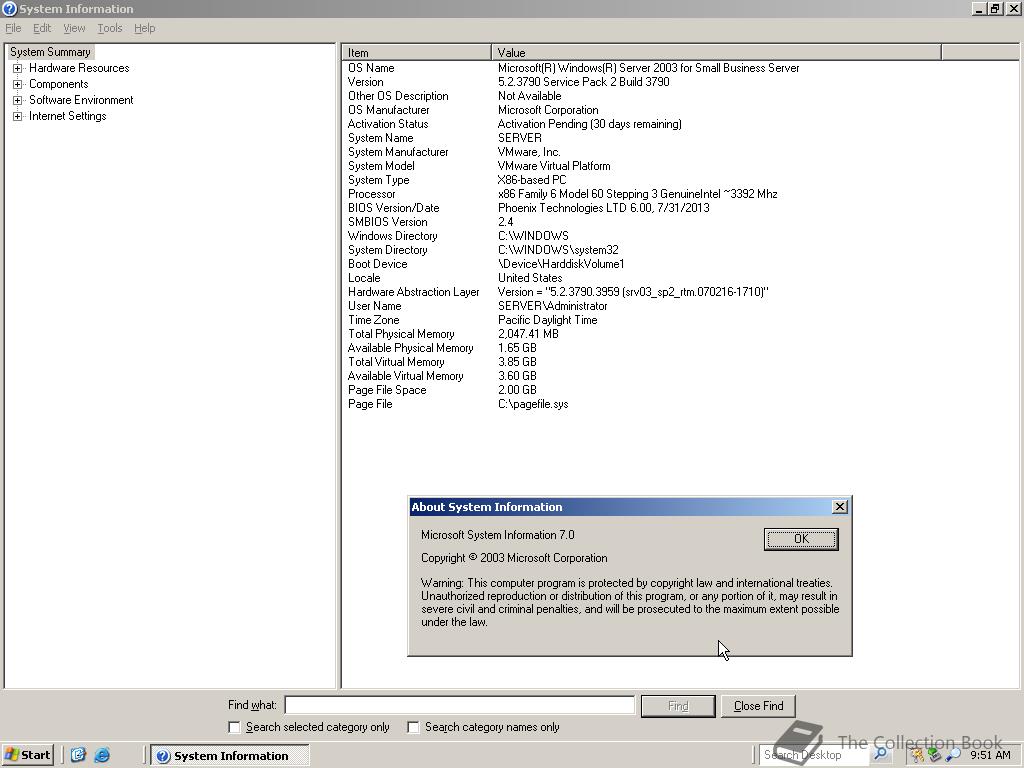
Task: Expand the Components node
Action: (18, 84)
